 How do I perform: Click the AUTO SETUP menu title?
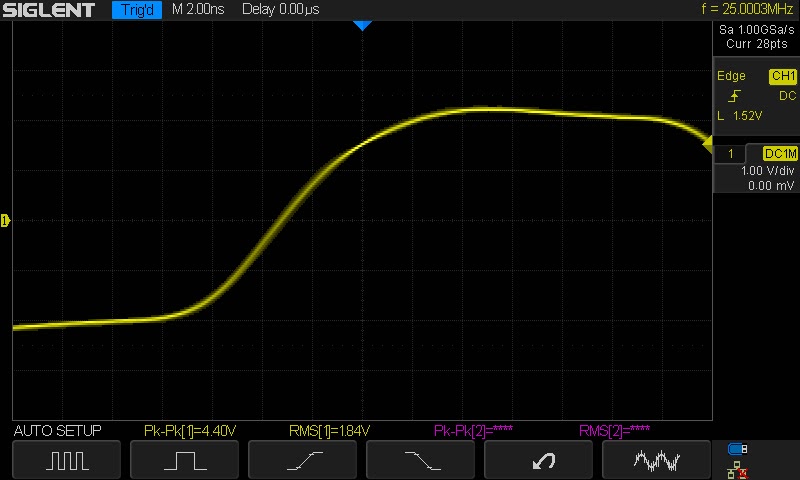(x=58, y=431)
